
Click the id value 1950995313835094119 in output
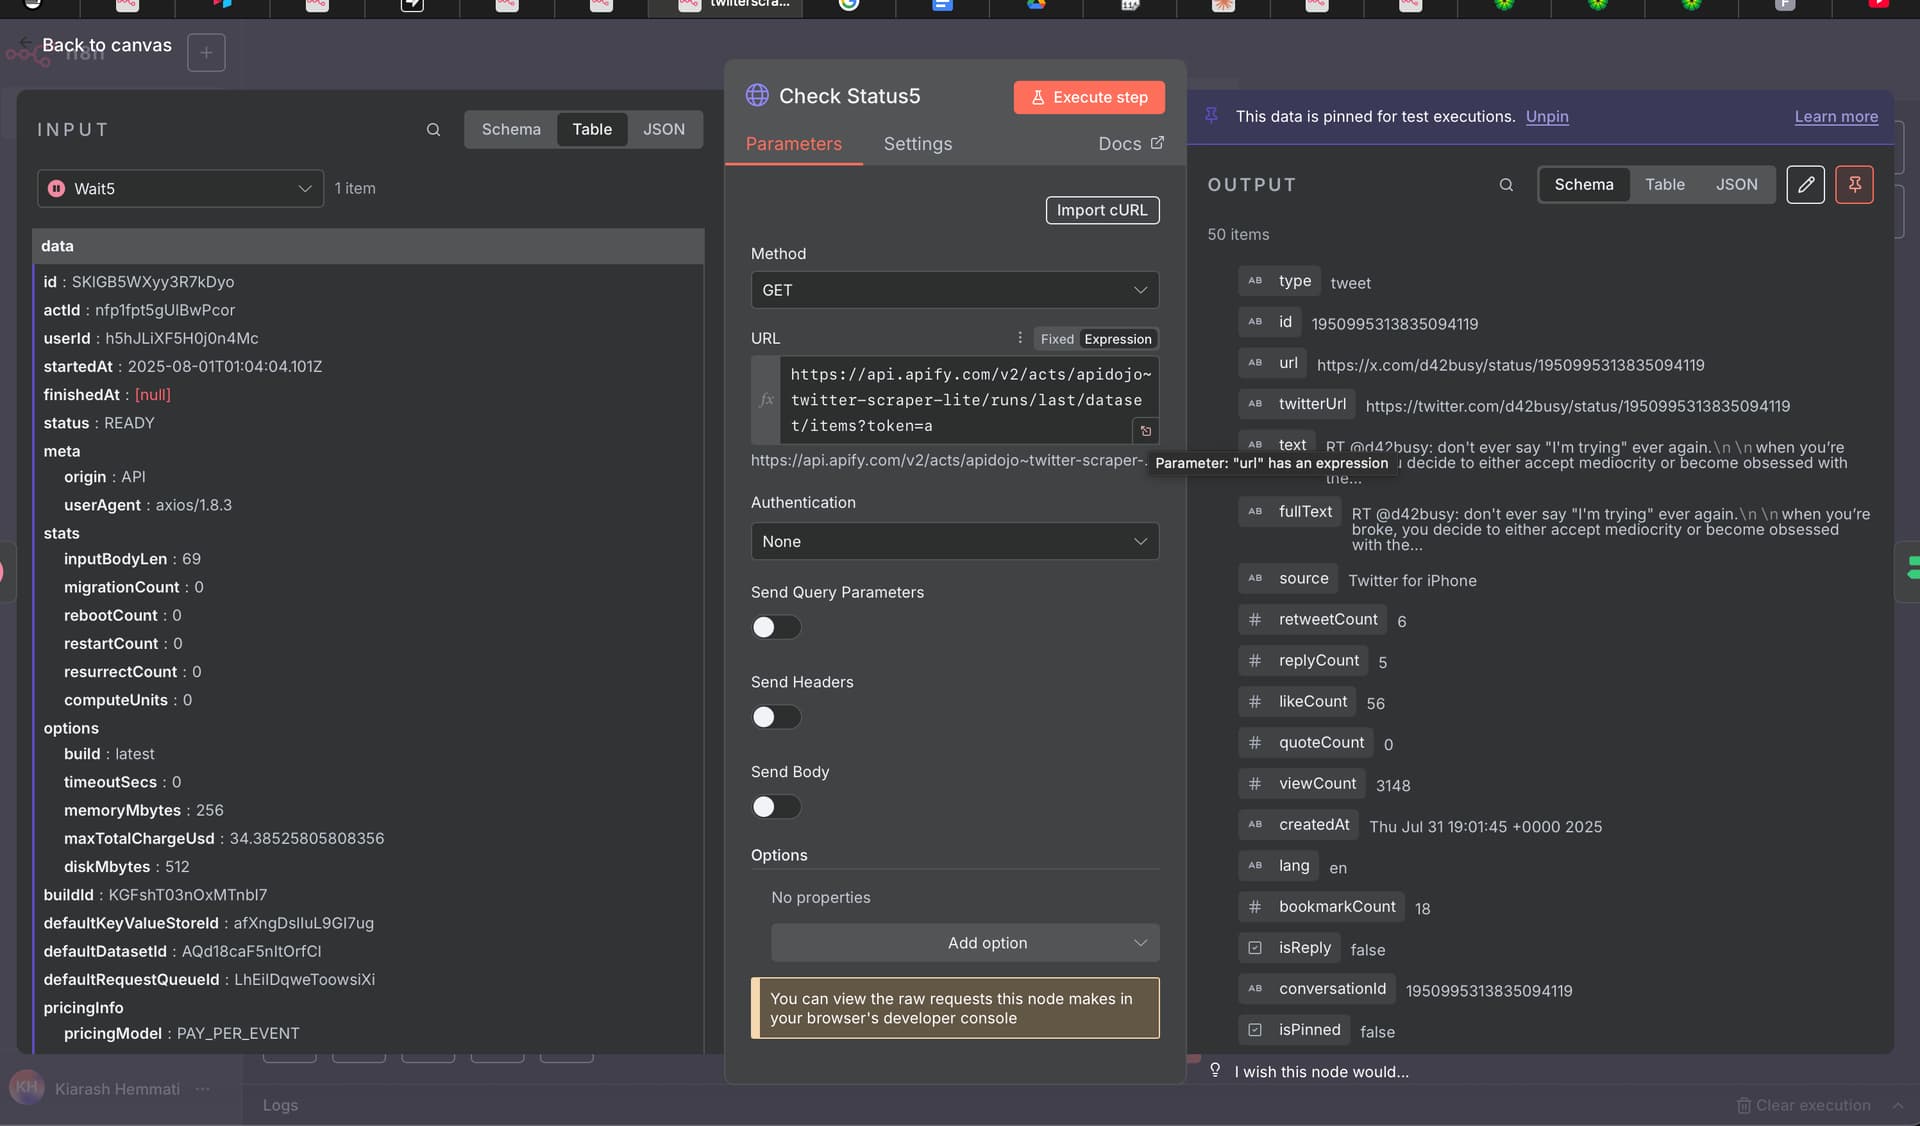coord(1394,324)
